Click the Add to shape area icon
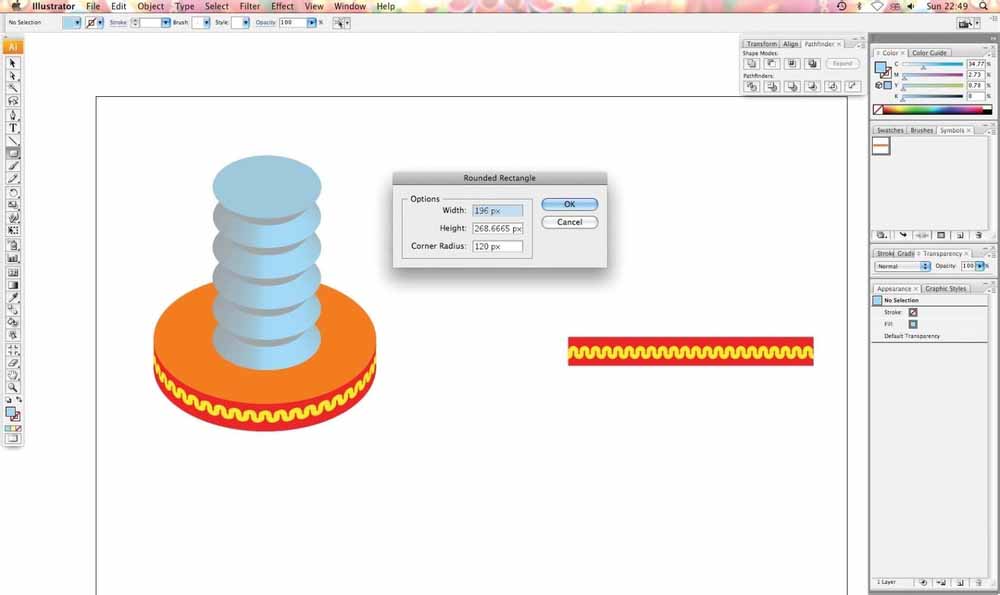This screenshot has height=595, width=1000. [751, 64]
